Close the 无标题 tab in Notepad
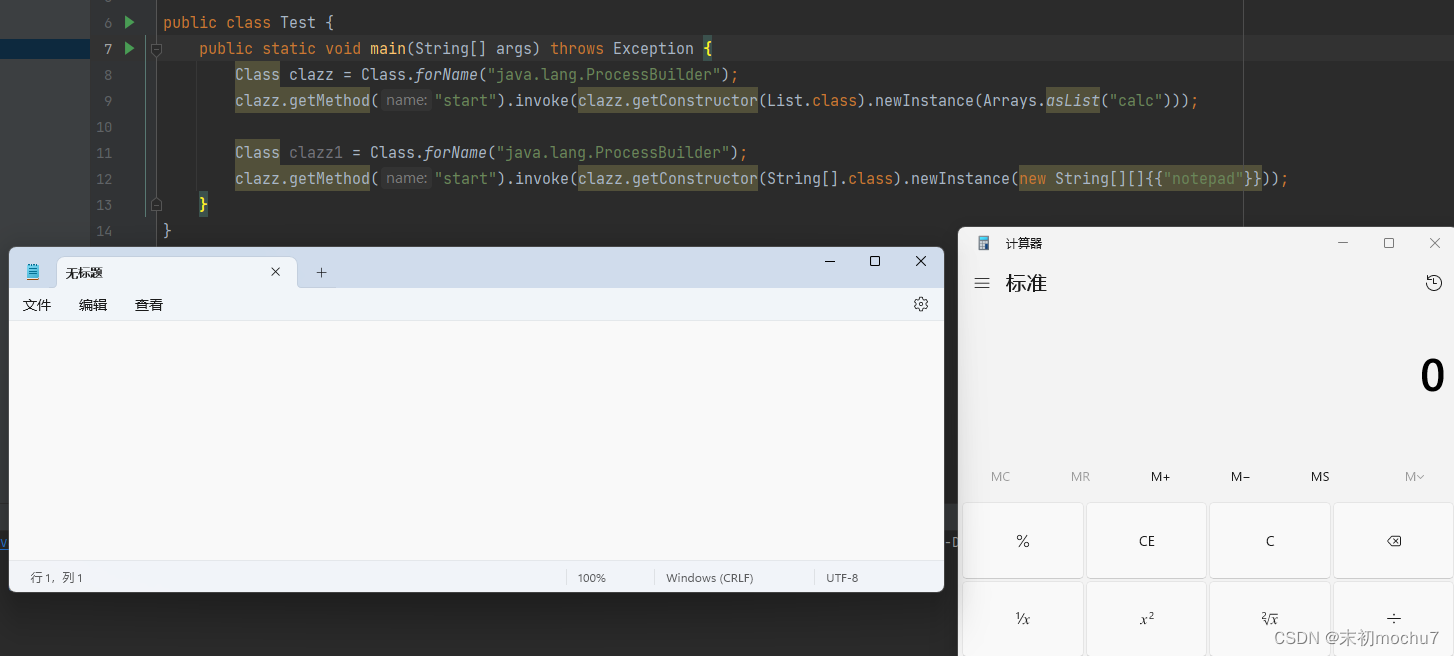Viewport: 1454px width, 656px height. click(276, 272)
